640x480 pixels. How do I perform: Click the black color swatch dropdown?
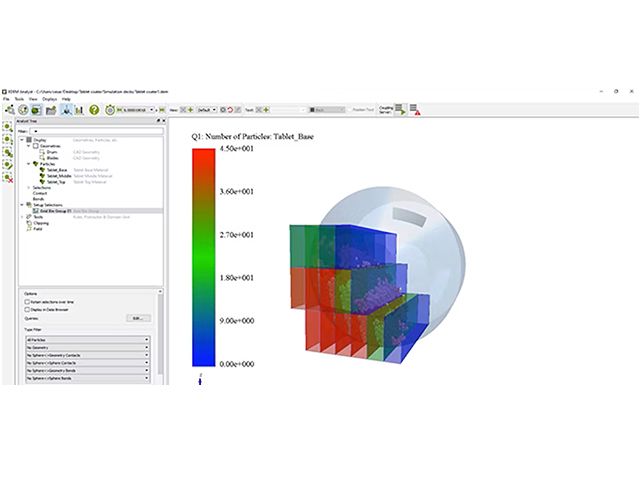coord(327,110)
